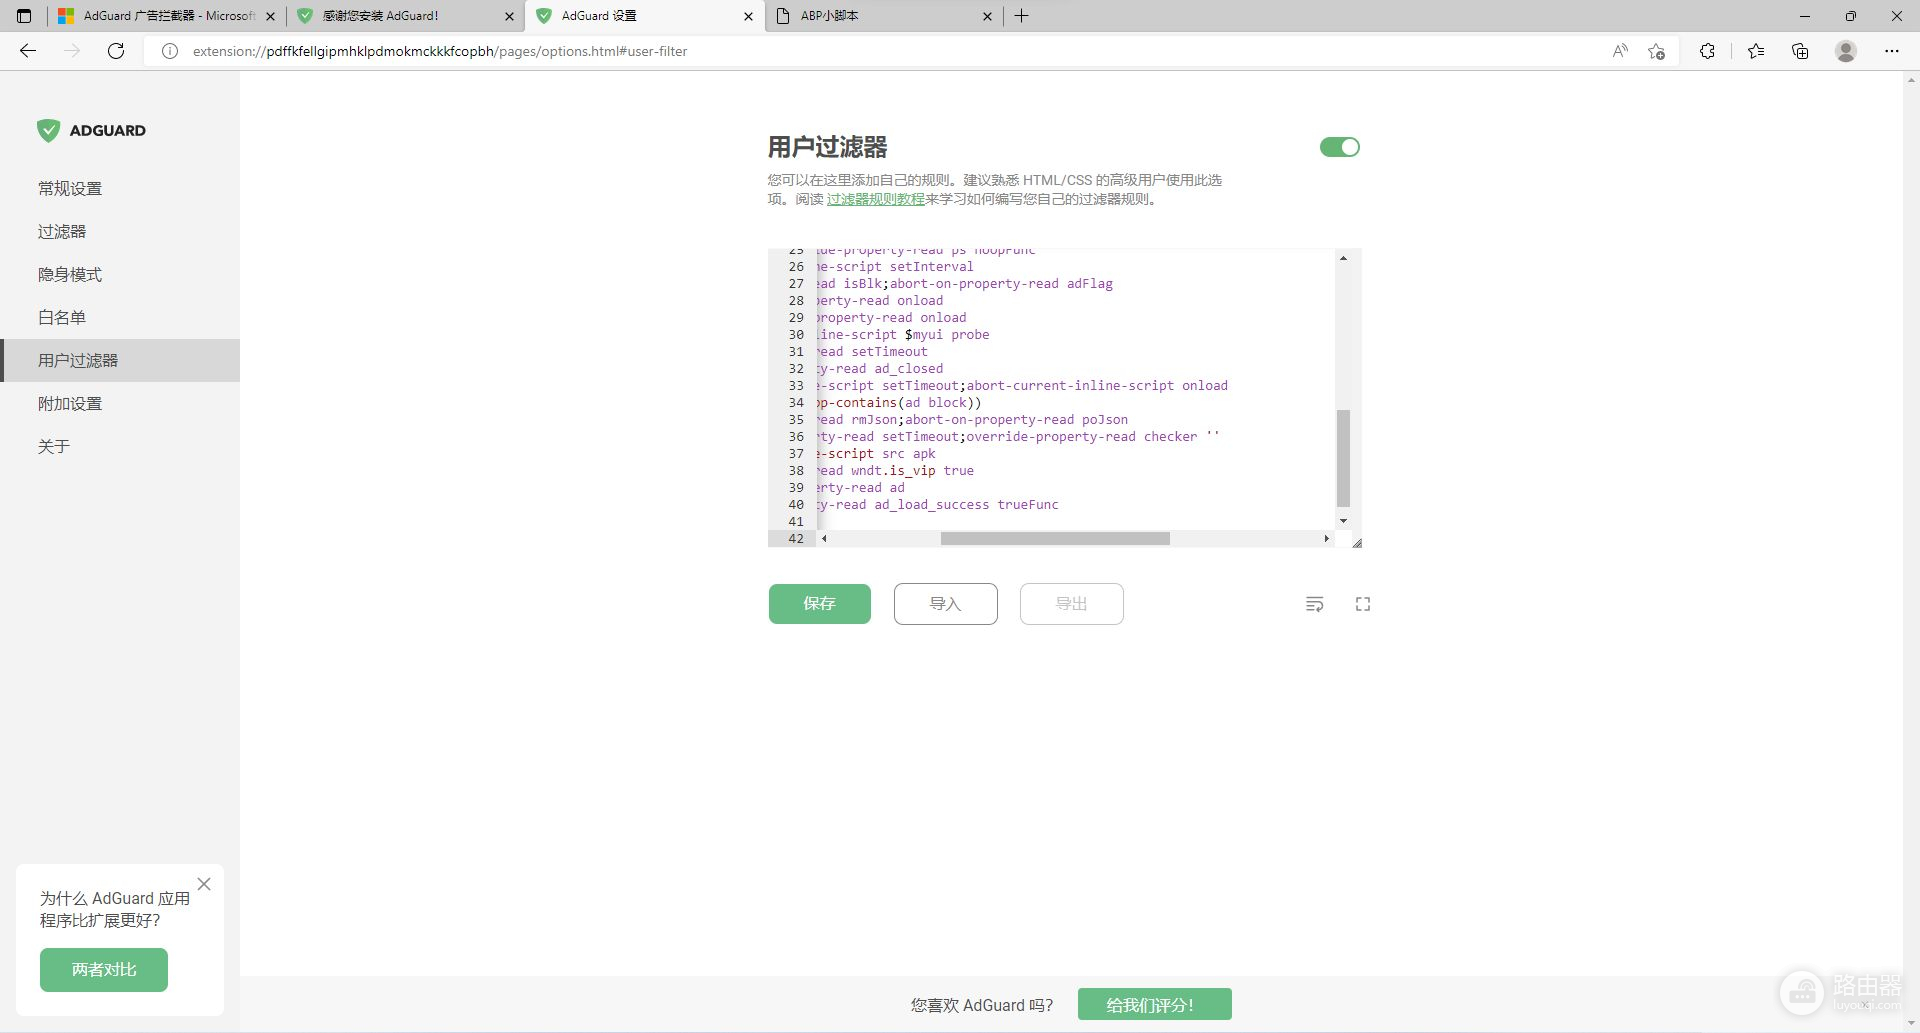The image size is (1920, 1033).
Task: Open the favorites list icon
Action: pos(1756,51)
